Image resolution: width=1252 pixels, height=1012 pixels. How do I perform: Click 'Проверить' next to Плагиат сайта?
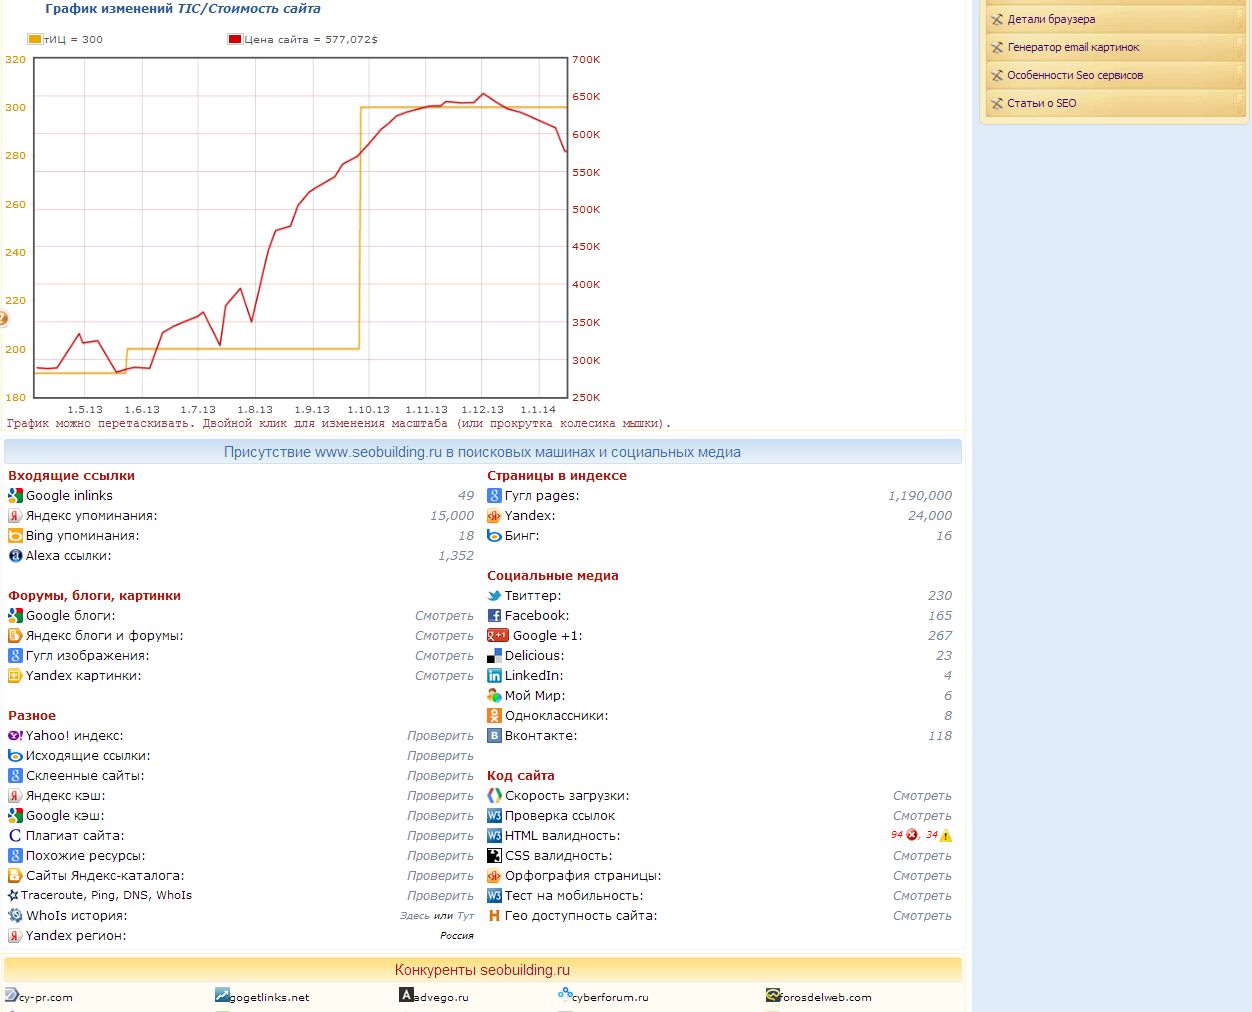coord(440,836)
